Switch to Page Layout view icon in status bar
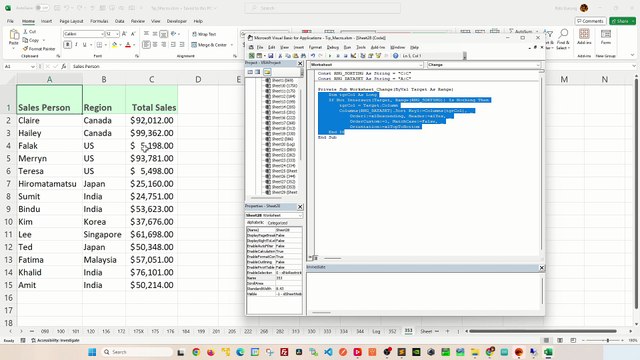Screen dimensions: 640x360 pyautogui.click(x=560, y=340)
